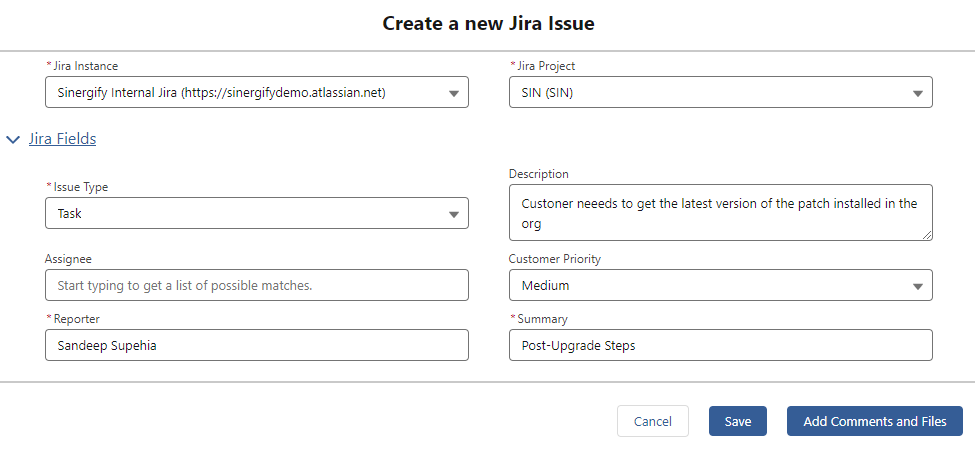This screenshot has width=975, height=450.
Task: Click the Summary field label
Action: pos(542,319)
